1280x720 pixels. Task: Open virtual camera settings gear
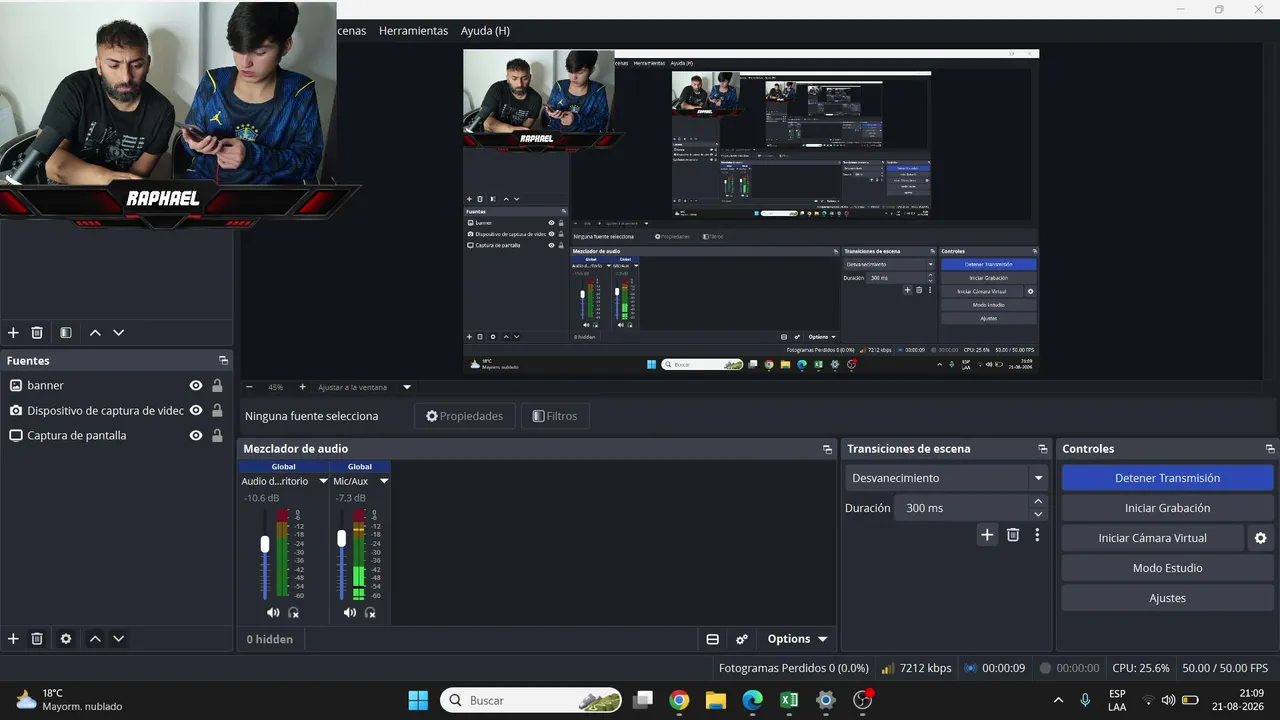click(x=1260, y=538)
